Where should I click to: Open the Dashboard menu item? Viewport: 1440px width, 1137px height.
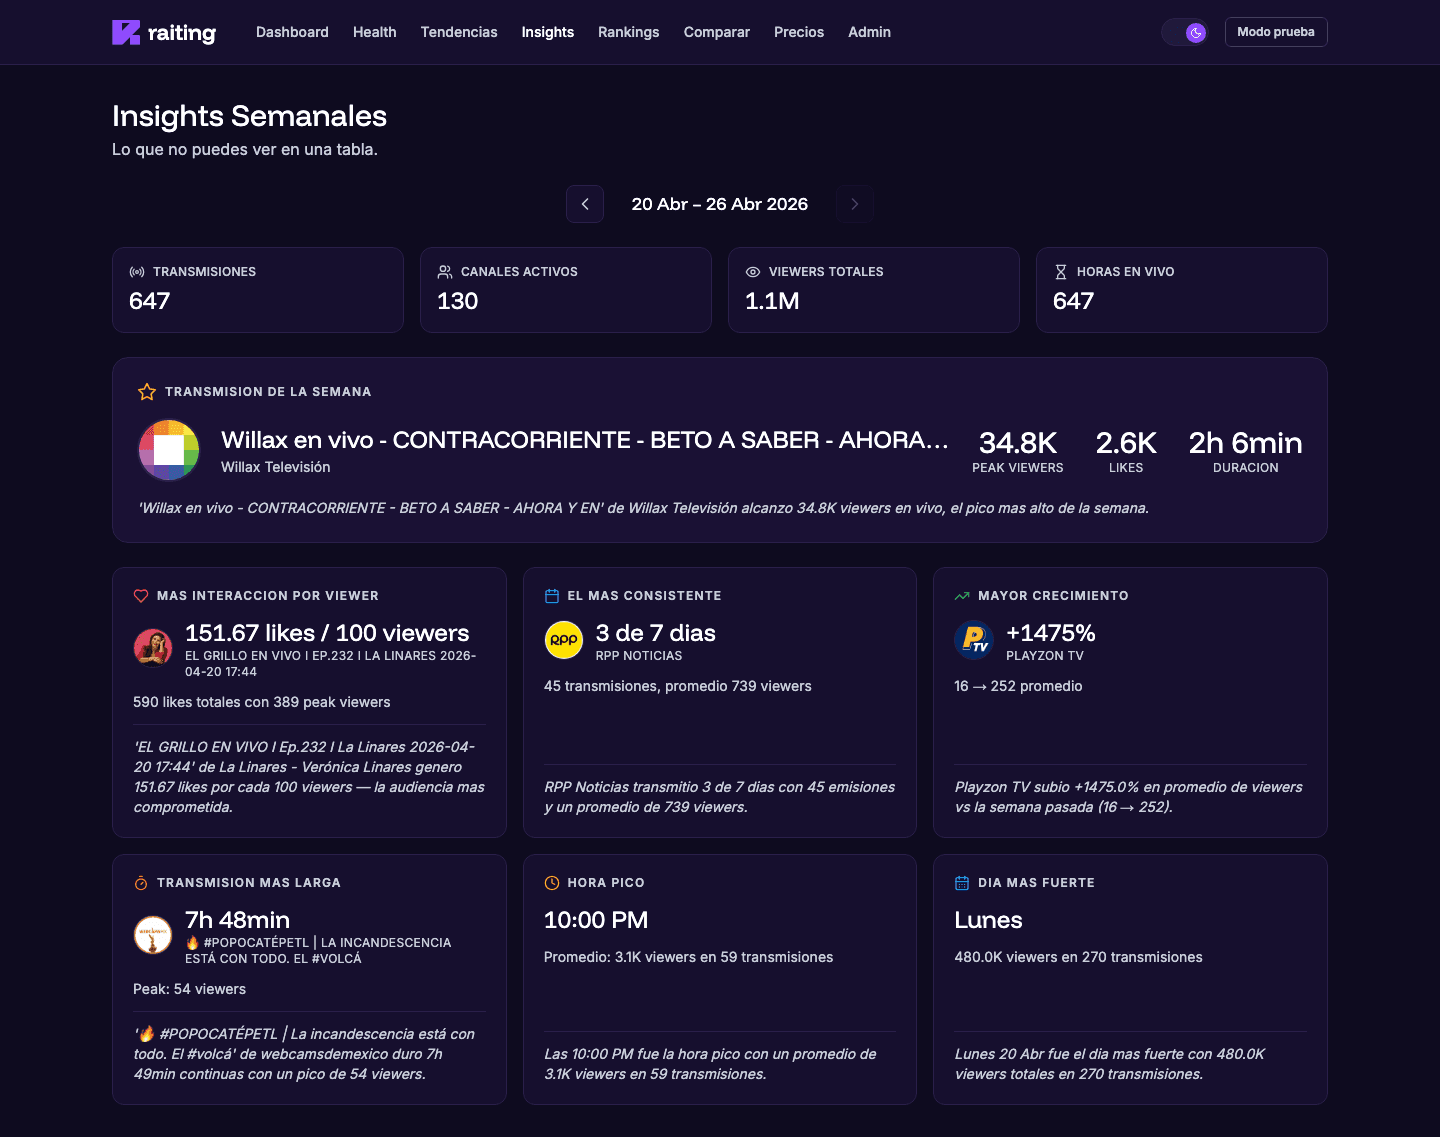[292, 32]
